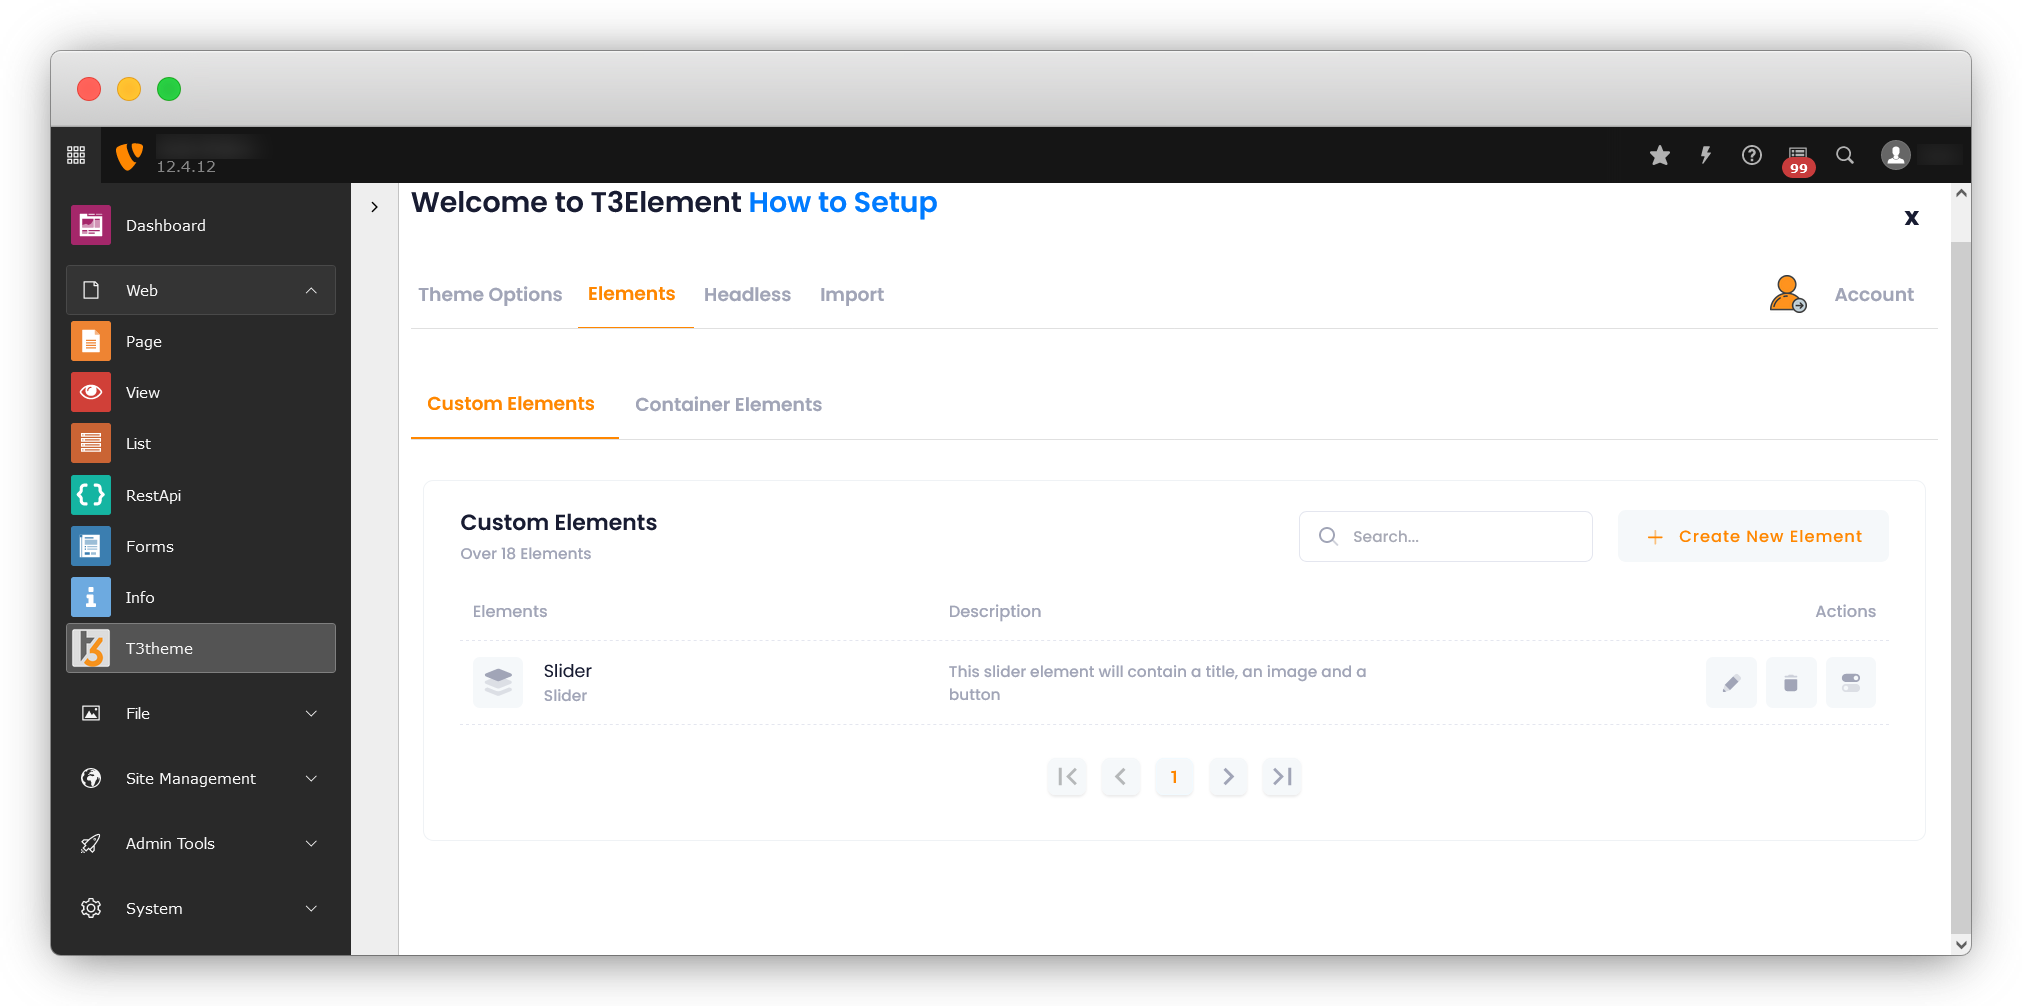Click the System gear icon

[x=91, y=908]
